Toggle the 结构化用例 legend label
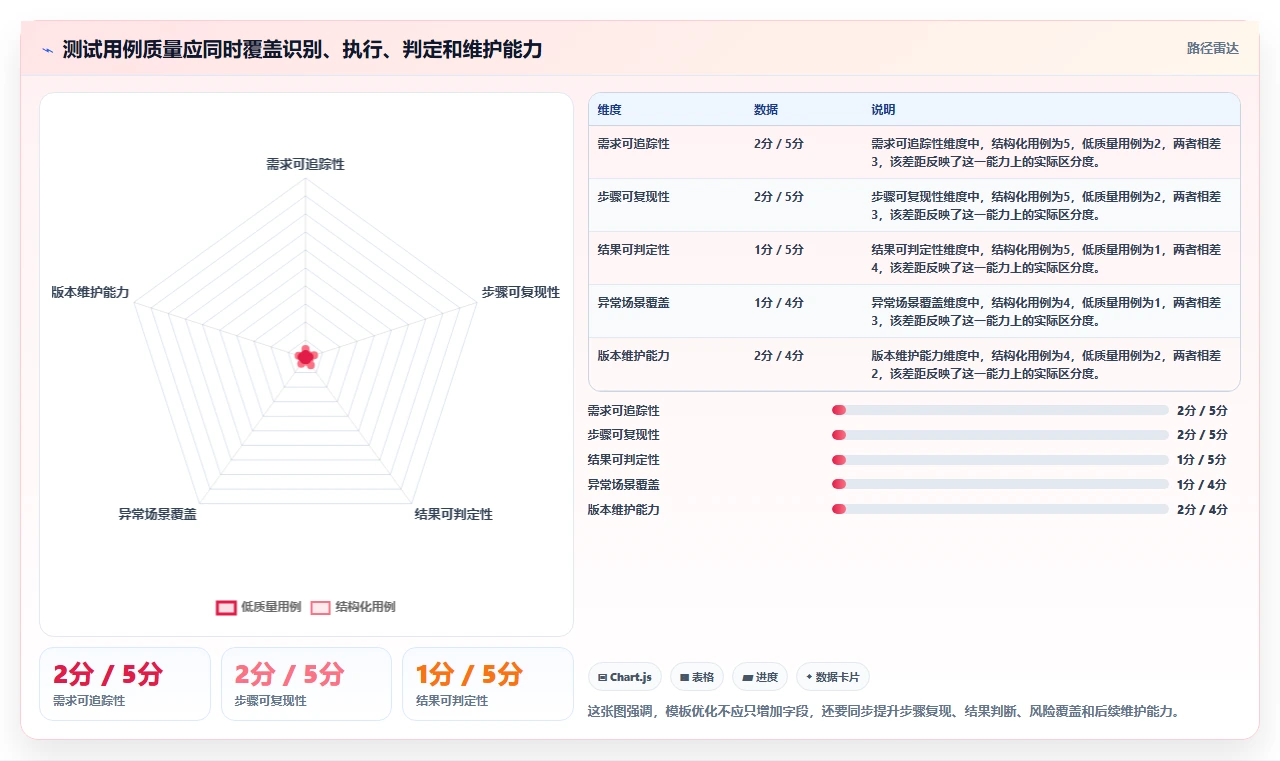The image size is (1280, 761). (365, 607)
